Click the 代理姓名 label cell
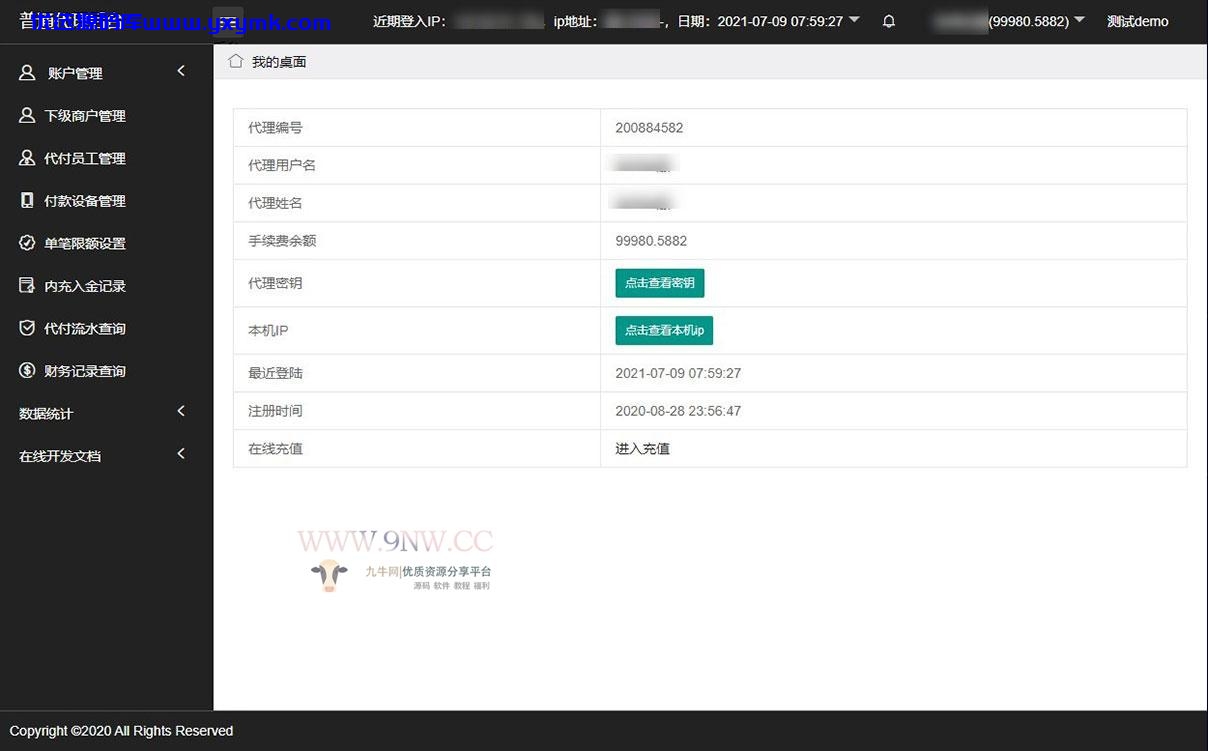 (x=417, y=203)
